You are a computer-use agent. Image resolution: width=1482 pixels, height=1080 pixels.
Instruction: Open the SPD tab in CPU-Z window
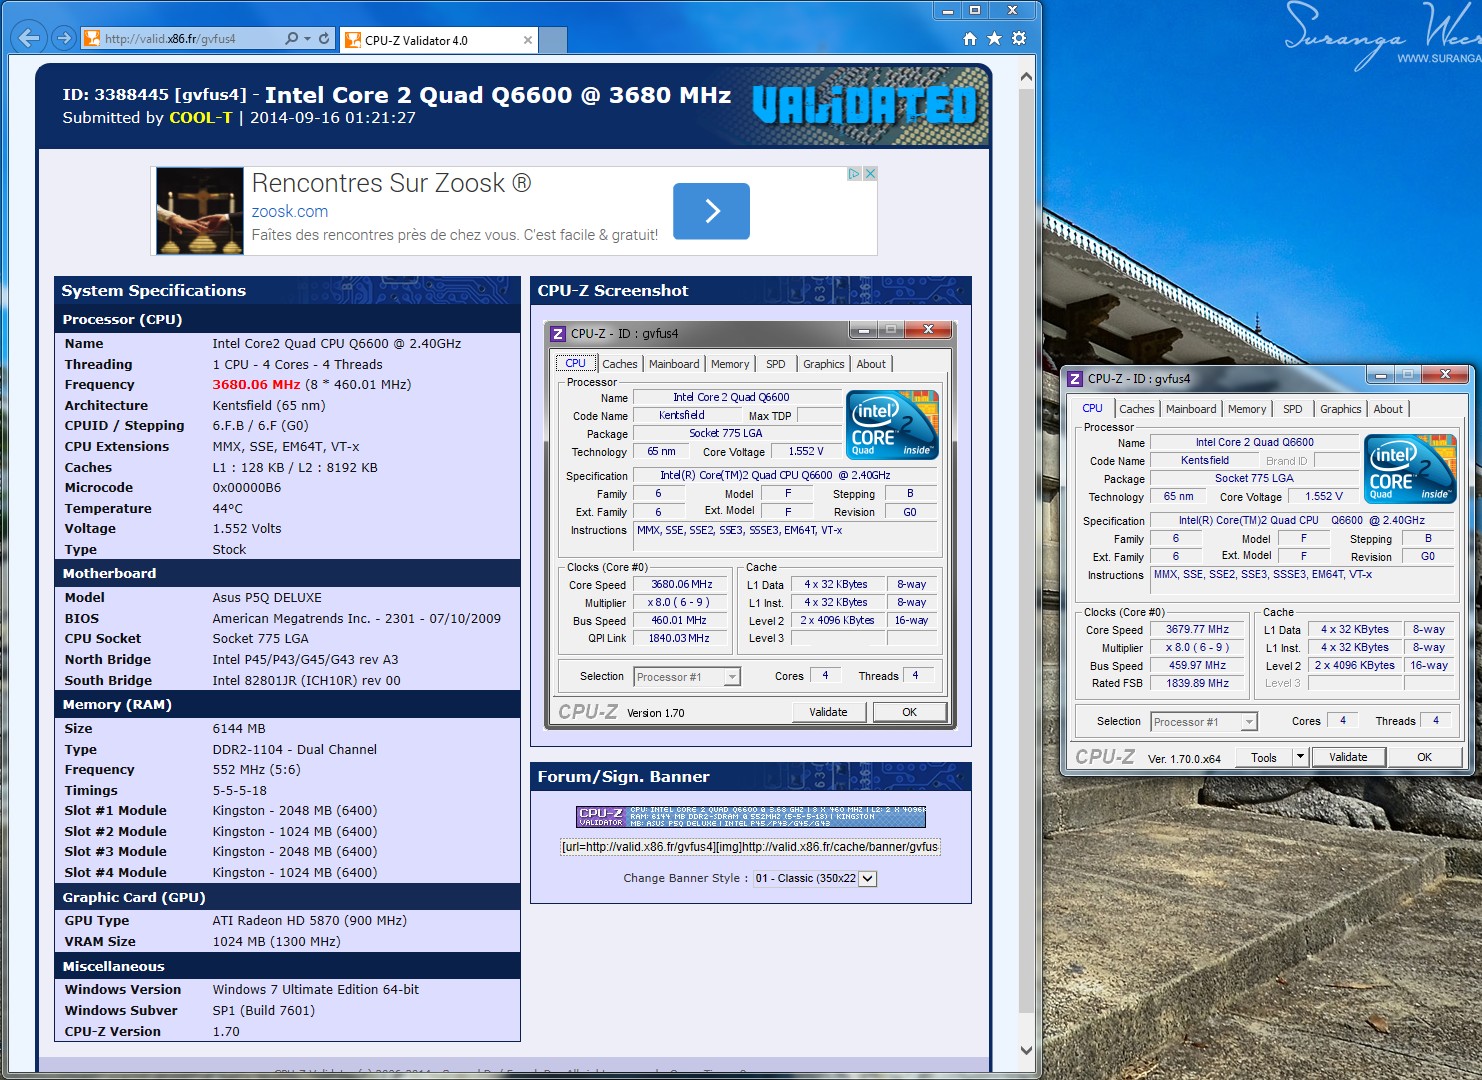(x=1293, y=409)
